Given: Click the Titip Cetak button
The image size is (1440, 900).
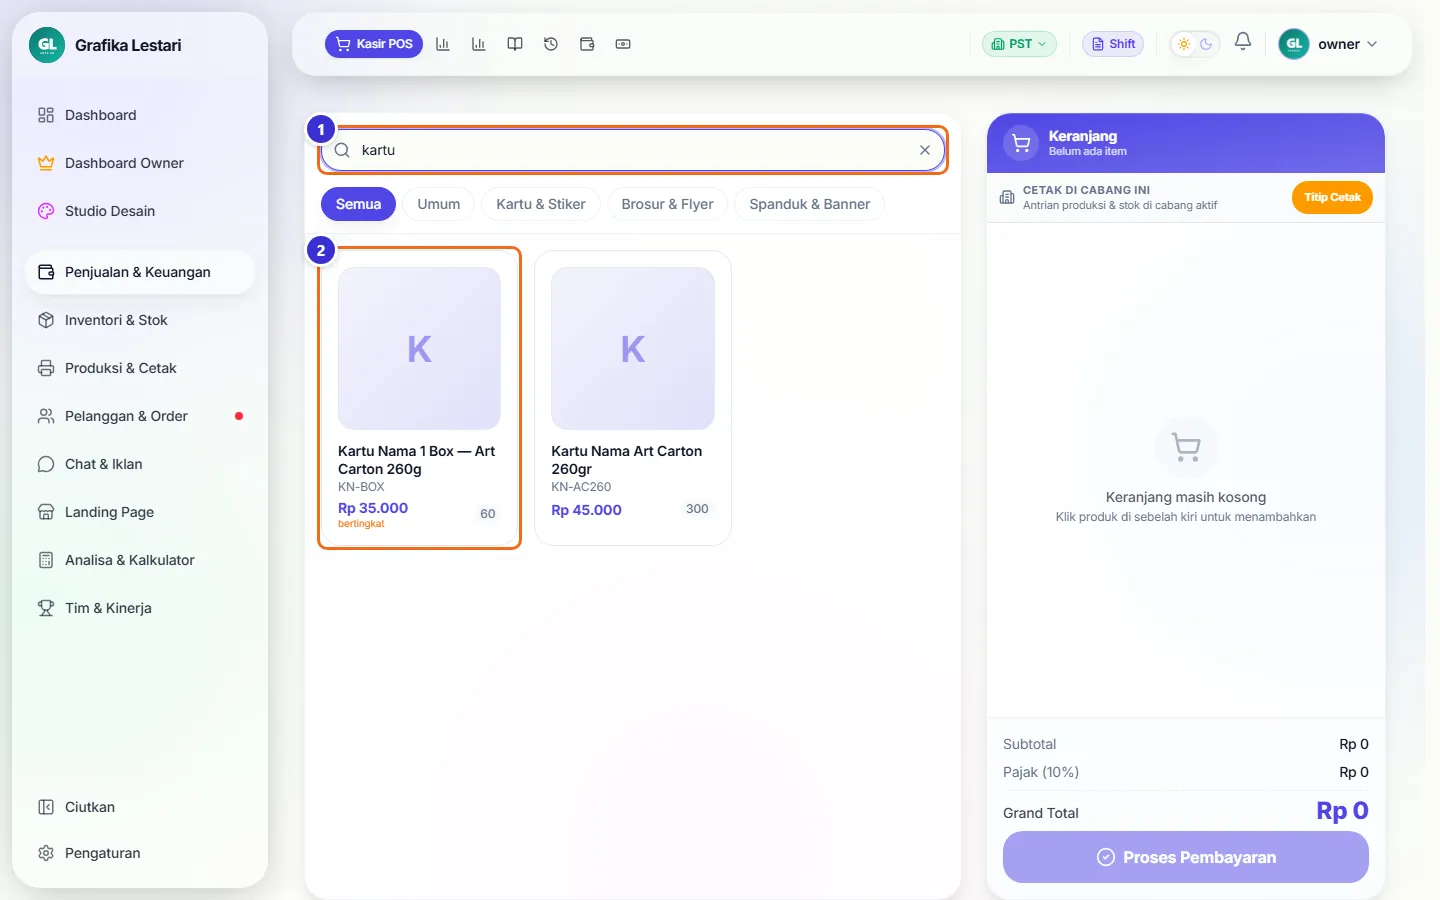Looking at the screenshot, I should click(x=1332, y=197).
